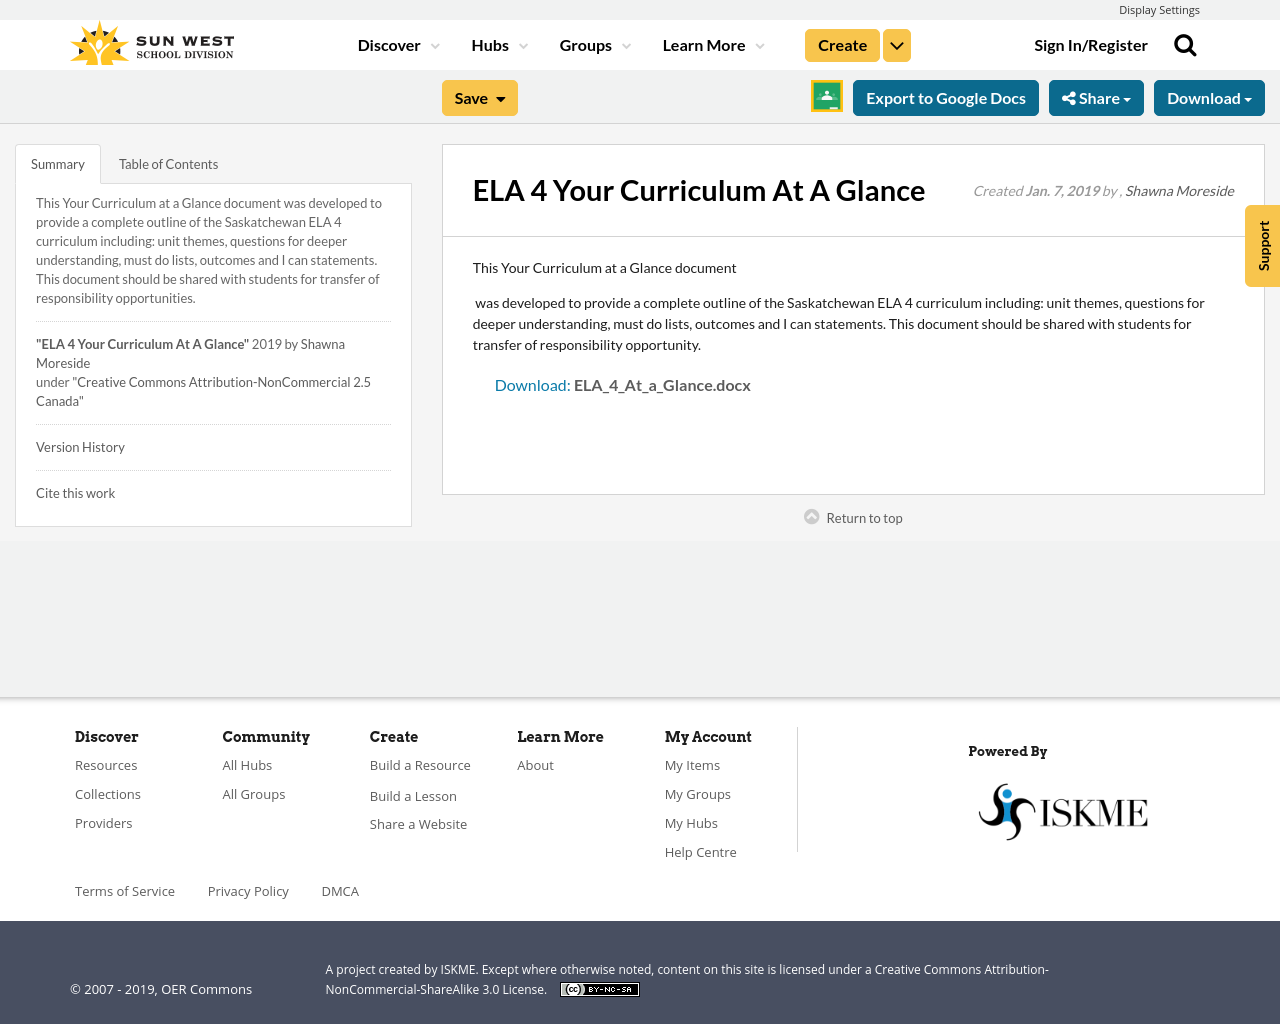Viewport: 1280px width, 1024px height.
Task: Click Export to Google Docs
Action: click(x=945, y=97)
